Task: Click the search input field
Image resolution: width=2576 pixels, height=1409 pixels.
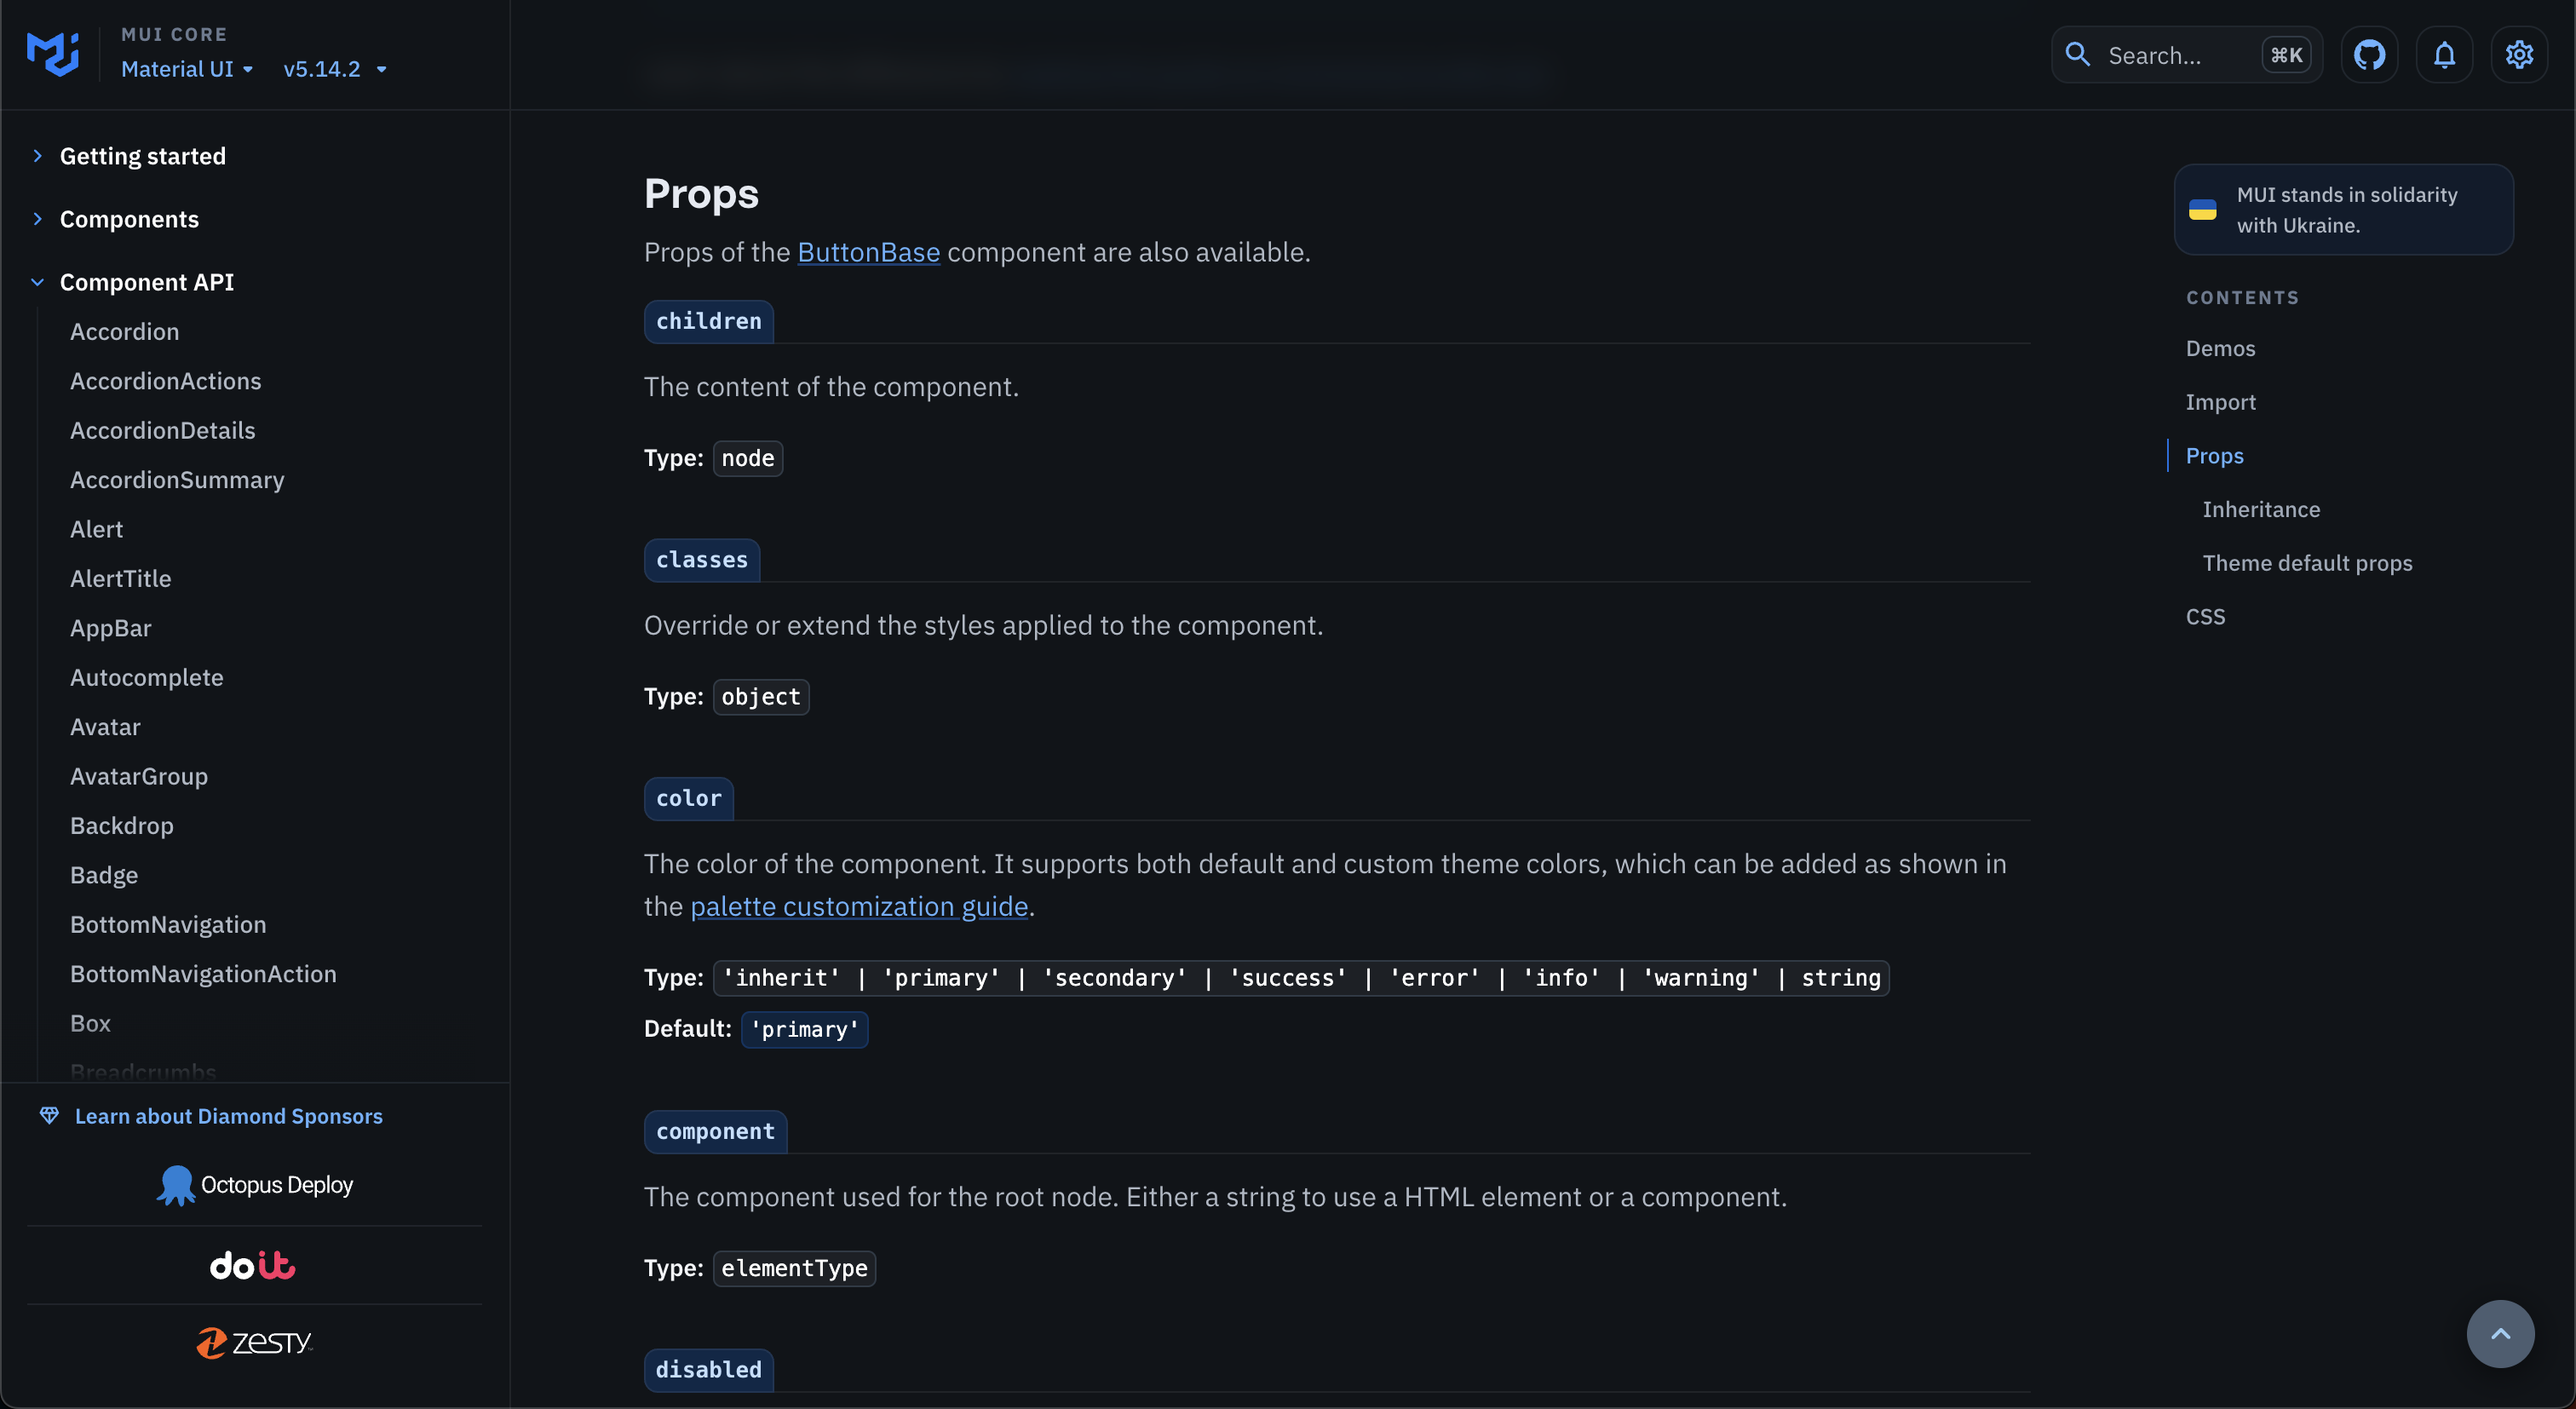Action: coord(2160,54)
